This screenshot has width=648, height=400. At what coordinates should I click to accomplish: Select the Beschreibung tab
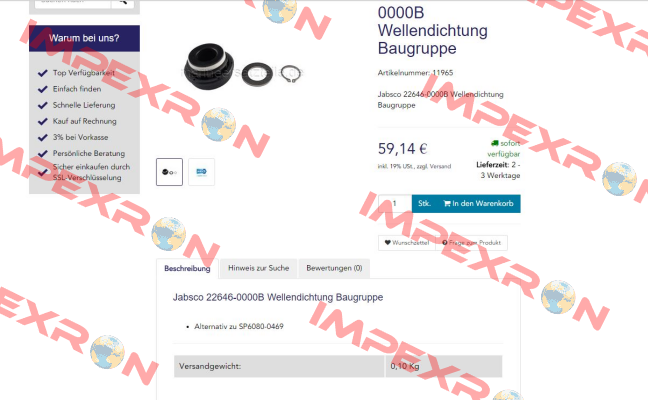(x=187, y=269)
